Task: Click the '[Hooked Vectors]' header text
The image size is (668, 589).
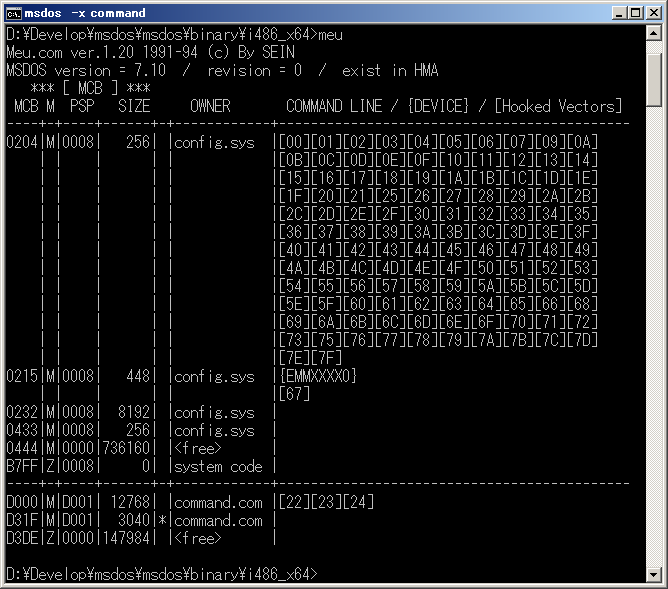Action: [558, 106]
